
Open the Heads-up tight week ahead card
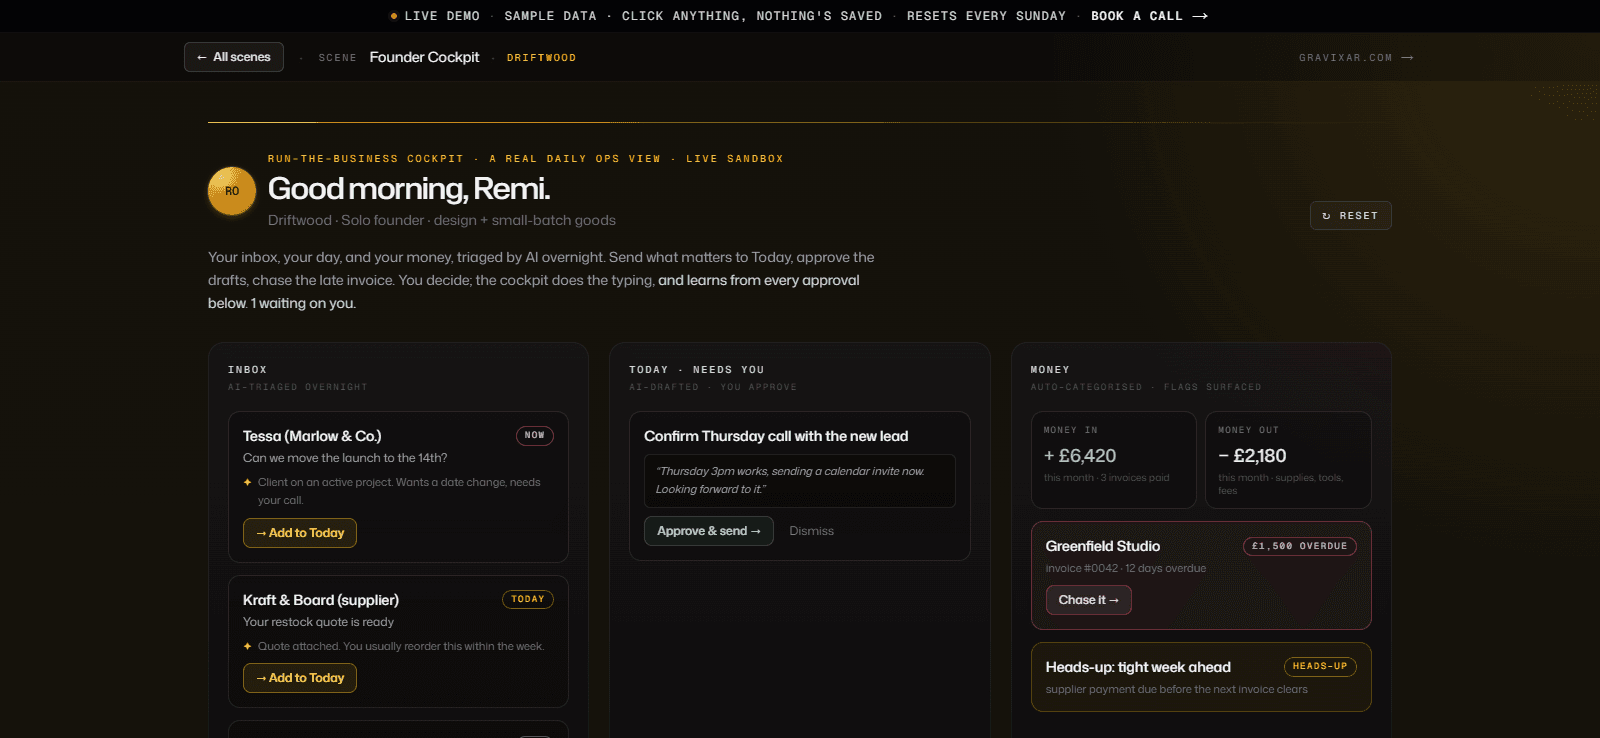tap(1201, 677)
